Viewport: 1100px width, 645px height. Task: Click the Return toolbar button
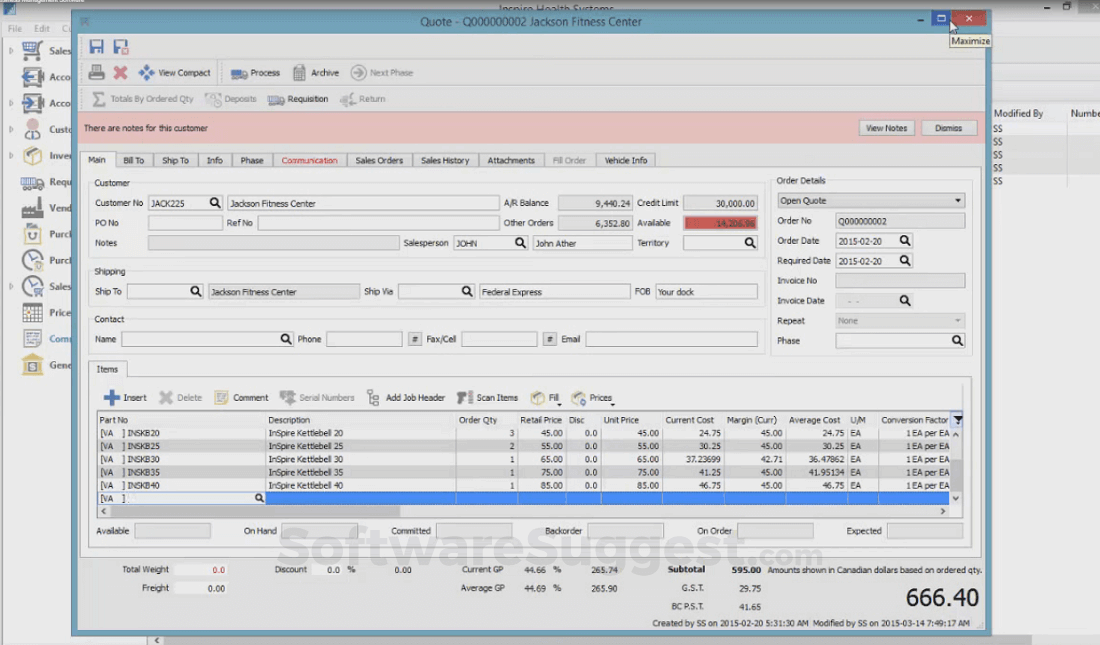(x=363, y=99)
